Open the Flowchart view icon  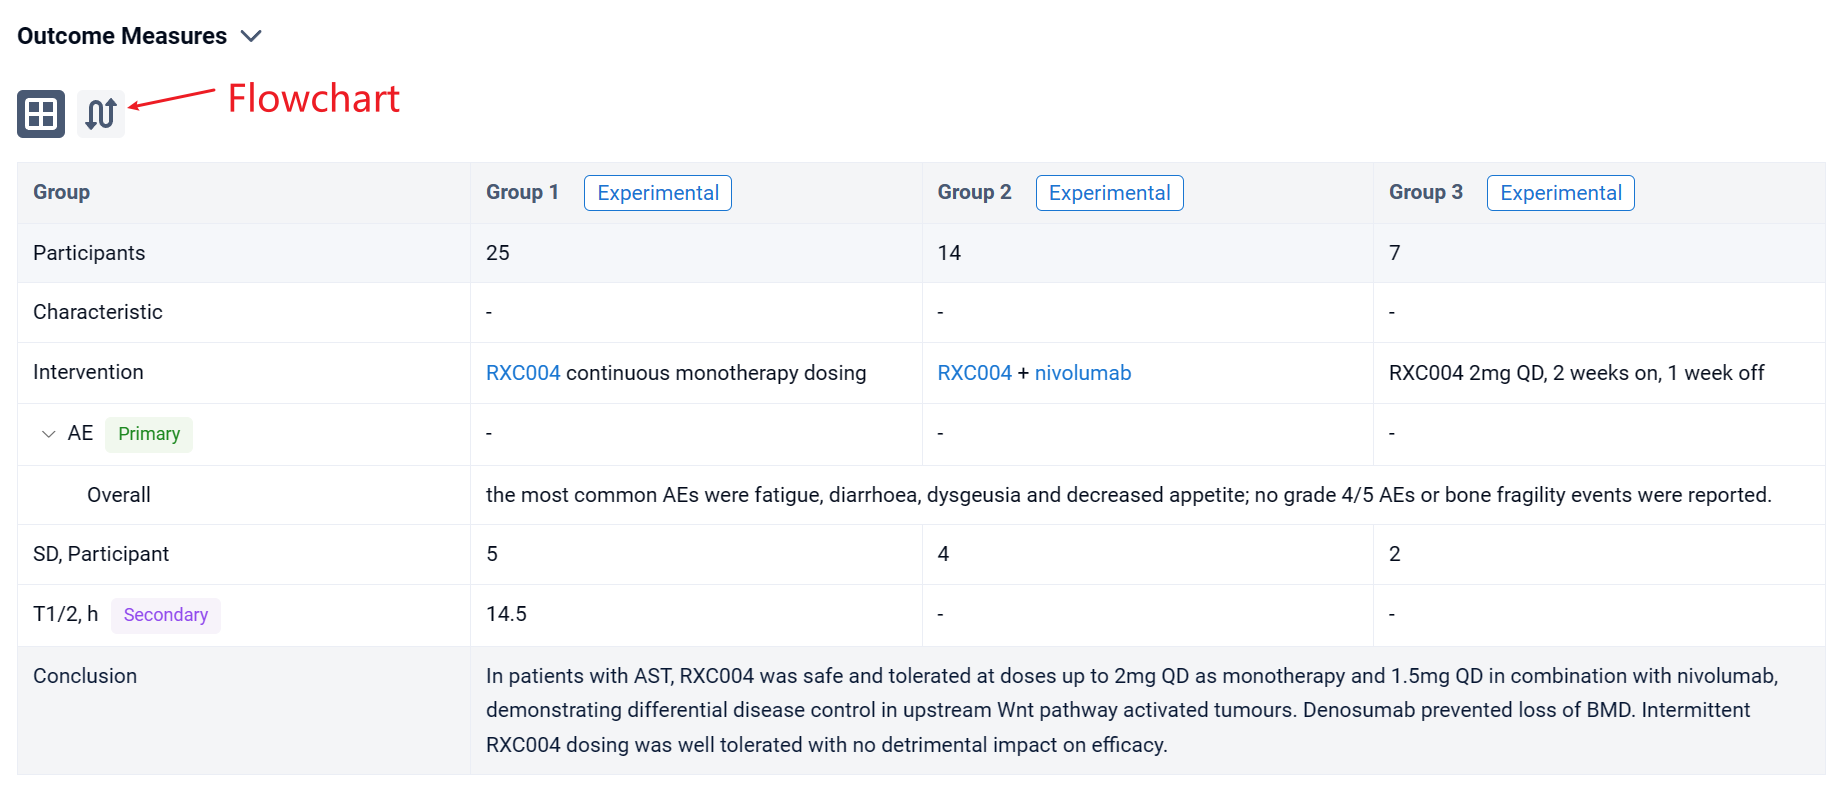(x=101, y=114)
